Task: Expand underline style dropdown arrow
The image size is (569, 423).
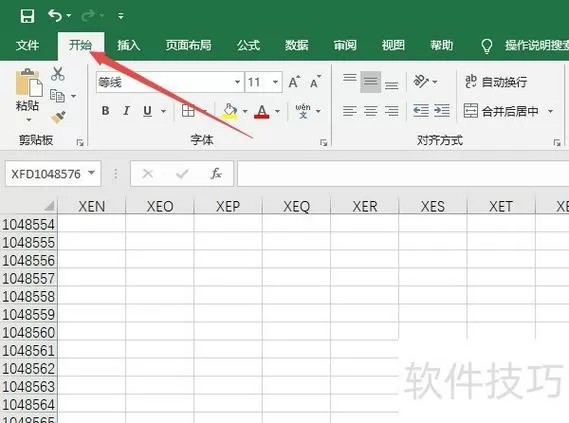Action: [x=164, y=111]
